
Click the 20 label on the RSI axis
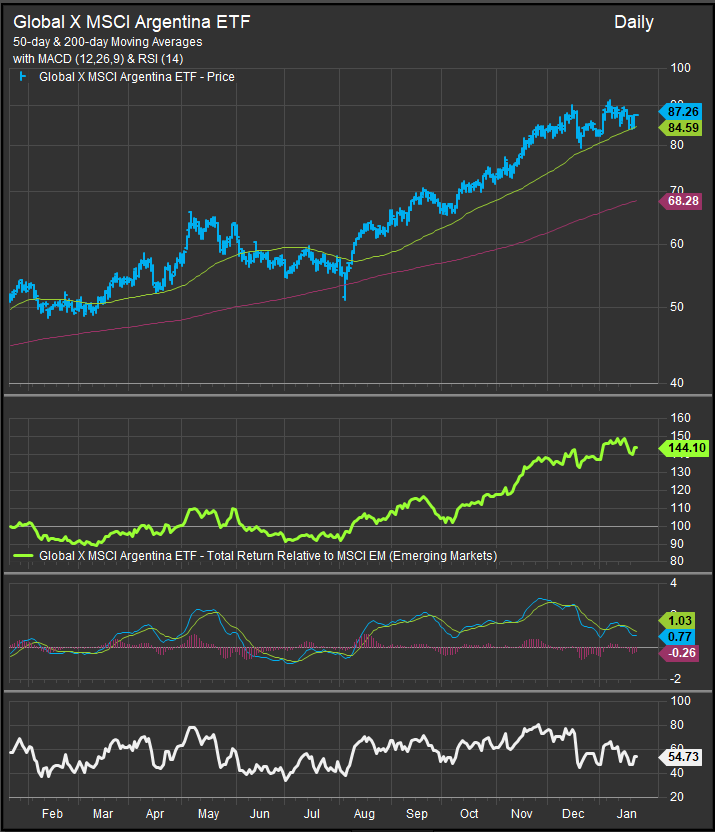point(677,797)
